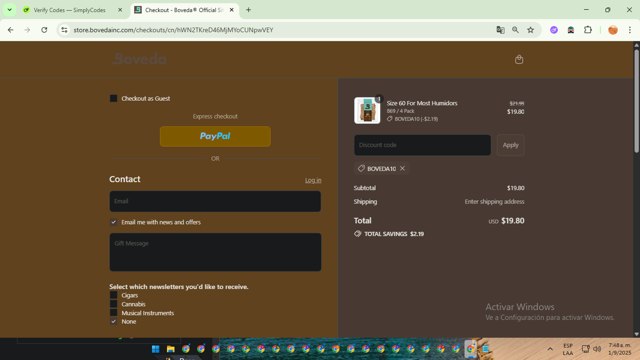The width and height of the screenshot is (640, 360).
Task: Open the Log in link
Action: point(313,180)
